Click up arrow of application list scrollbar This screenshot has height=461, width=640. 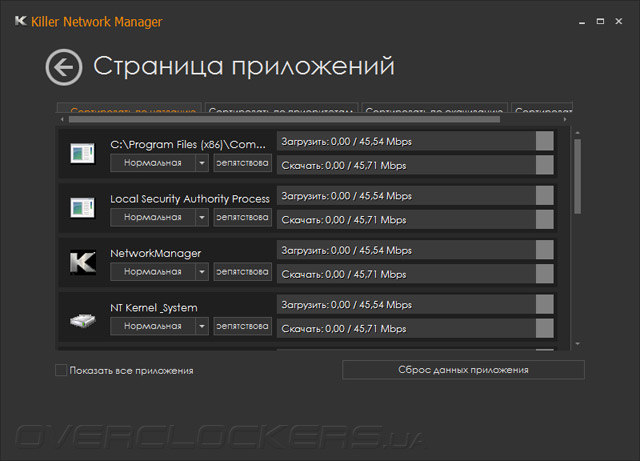point(577,133)
